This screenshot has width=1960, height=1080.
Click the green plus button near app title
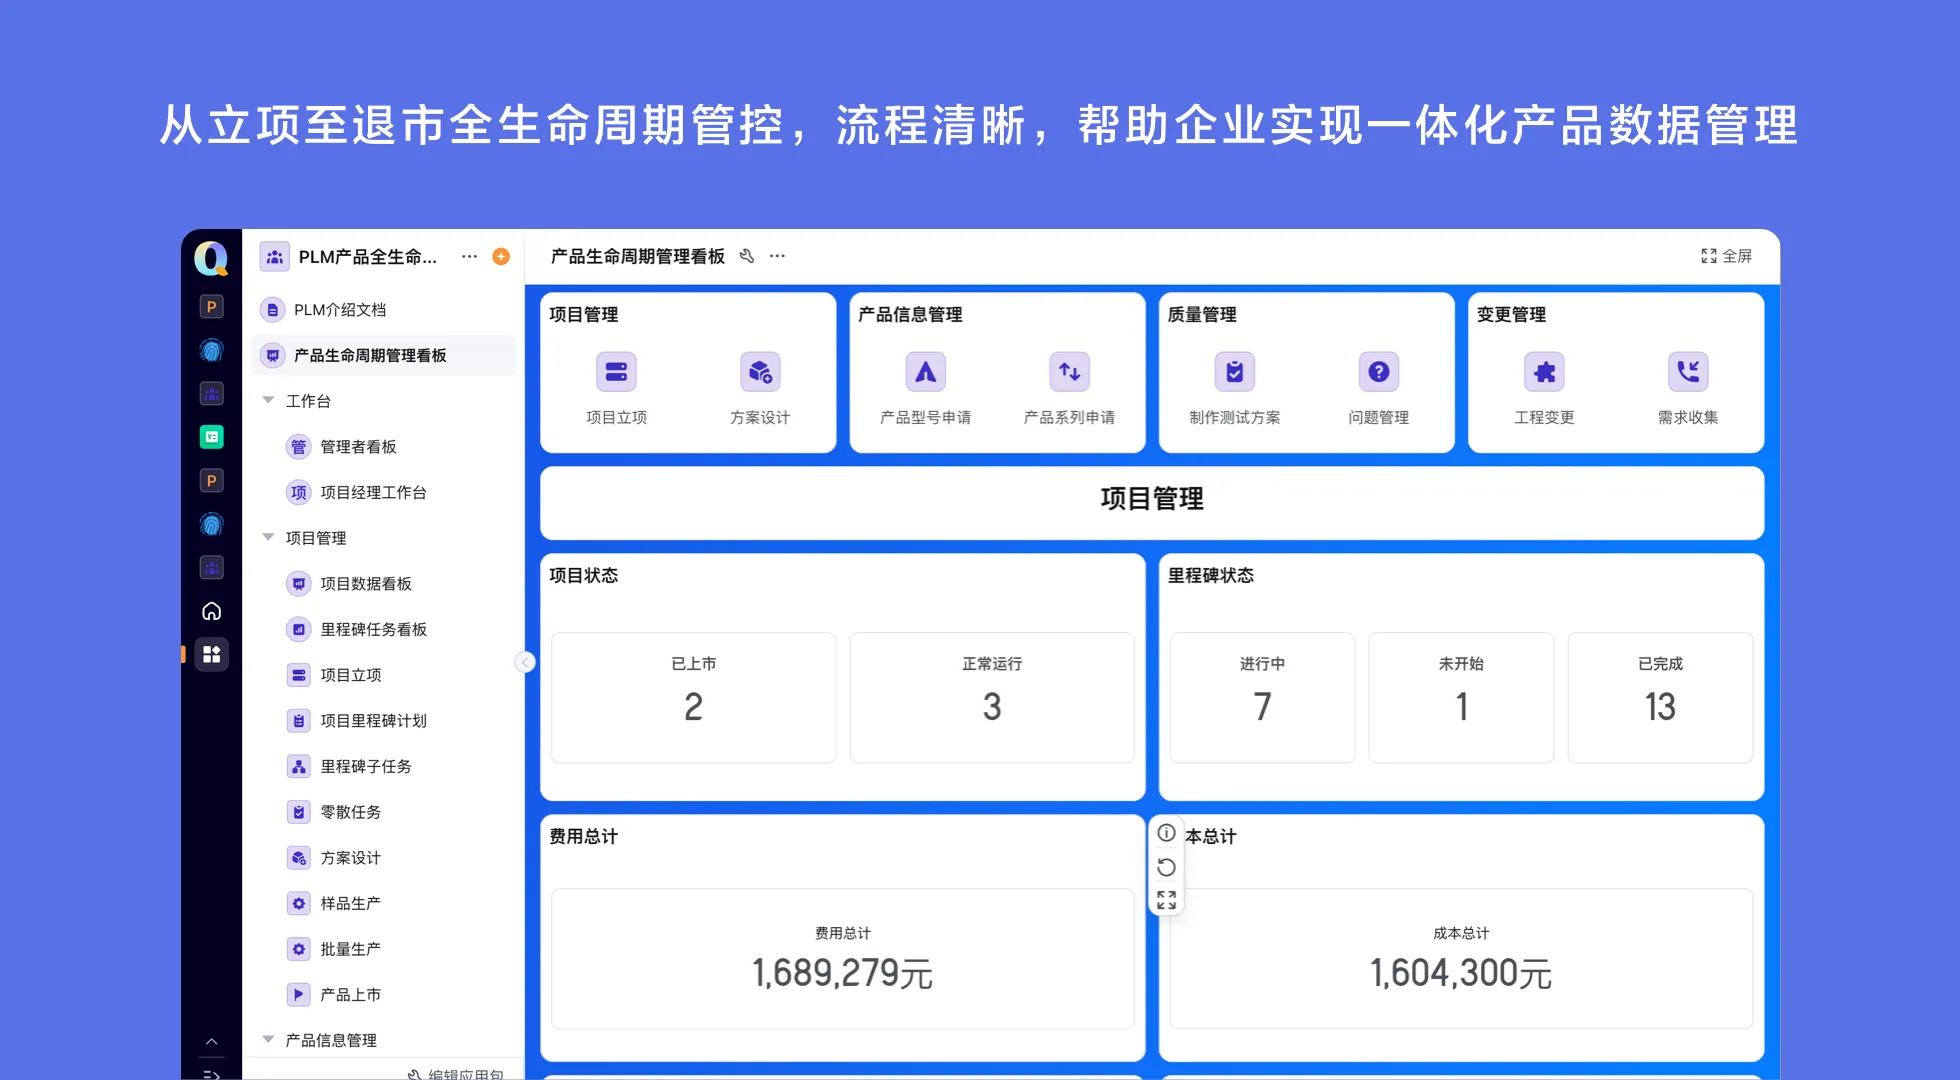click(x=500, y=256)
